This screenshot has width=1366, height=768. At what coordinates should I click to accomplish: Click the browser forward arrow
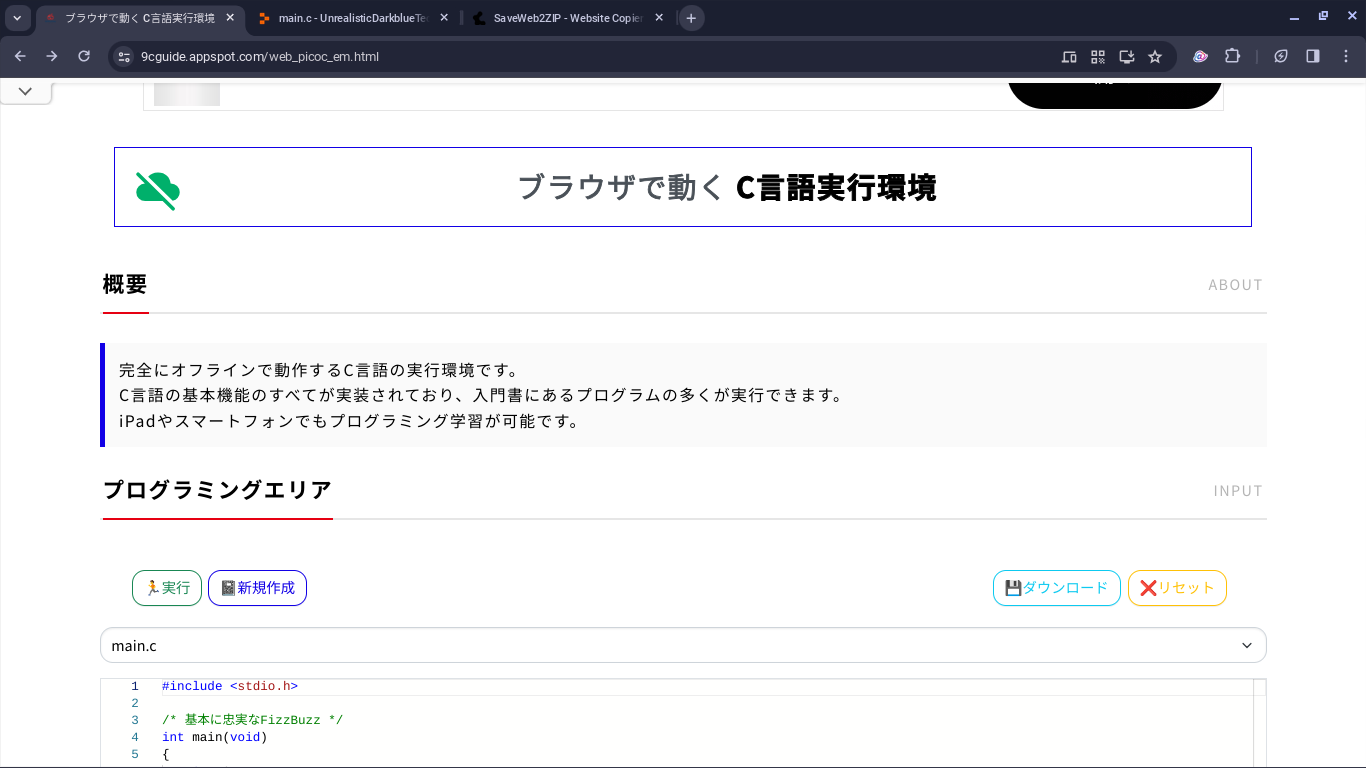tap(52, 56)
